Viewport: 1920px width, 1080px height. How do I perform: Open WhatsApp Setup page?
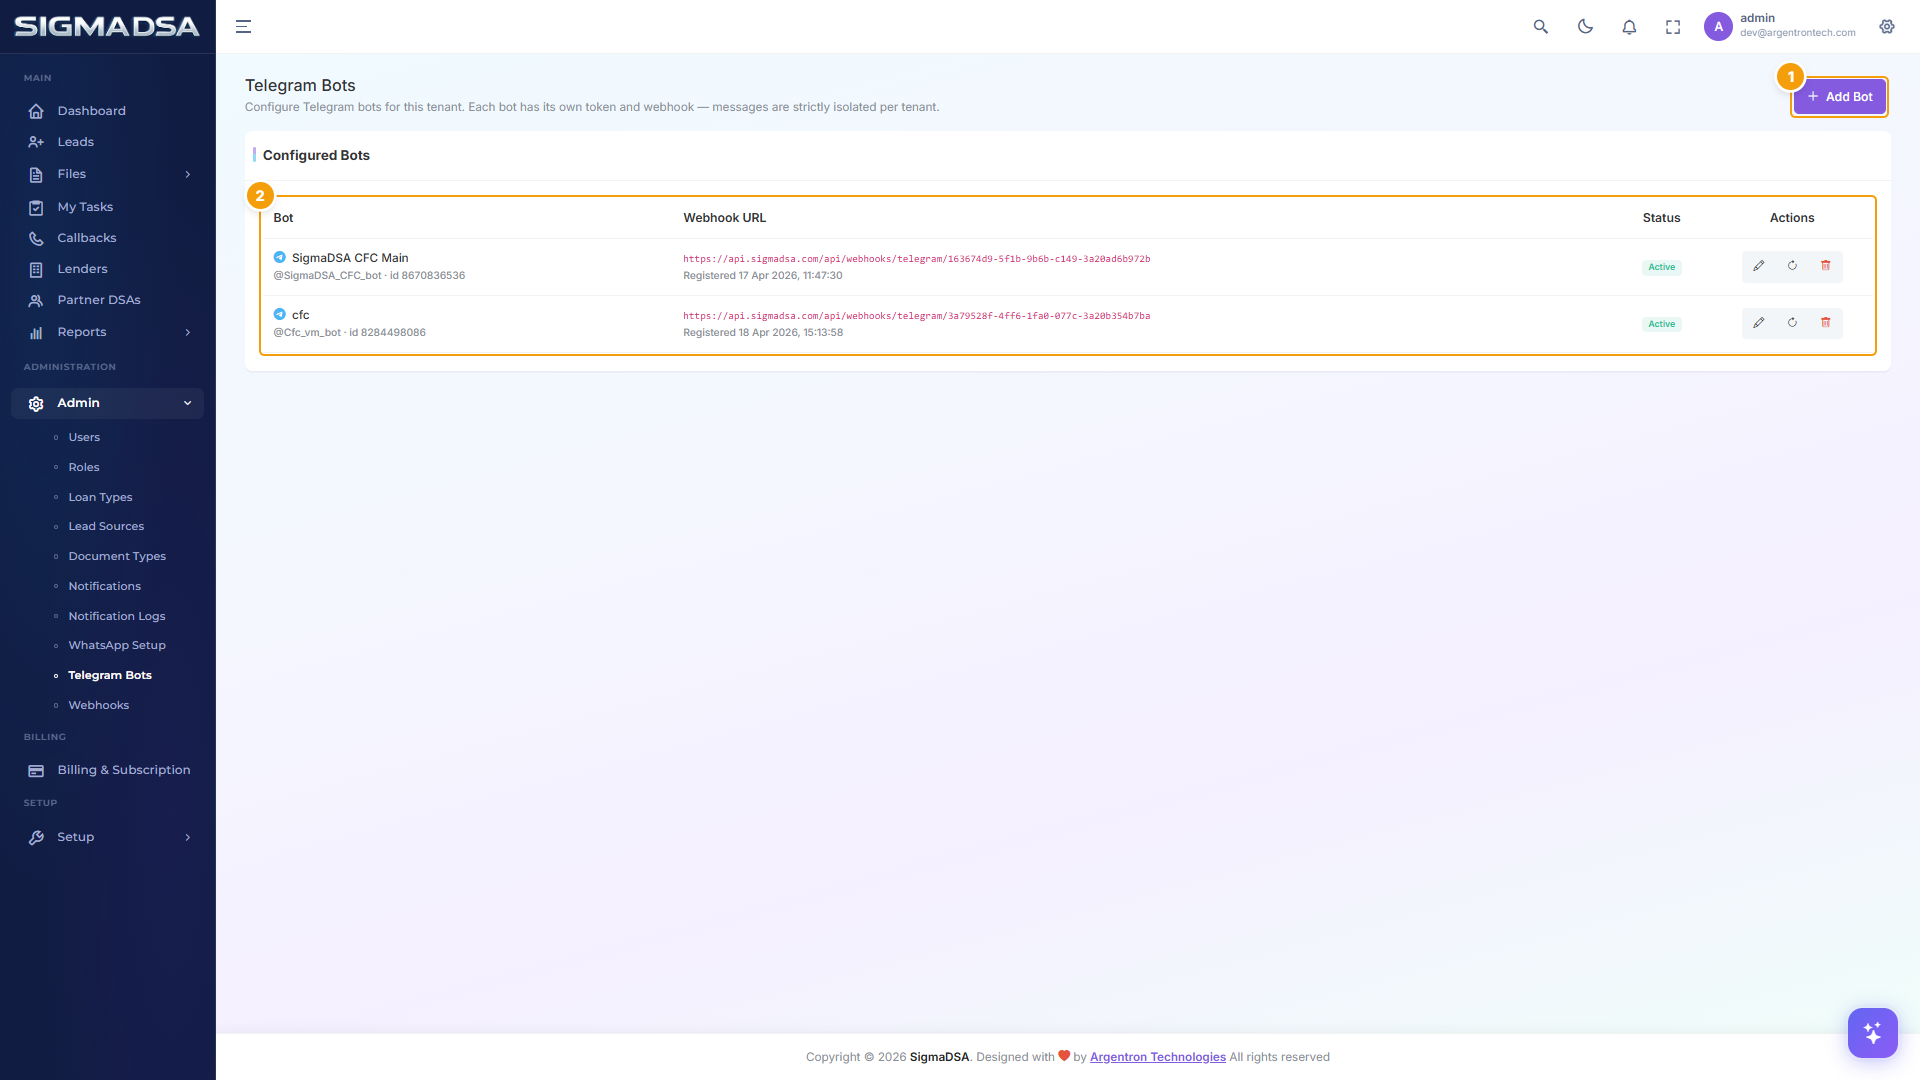(117, 645)
